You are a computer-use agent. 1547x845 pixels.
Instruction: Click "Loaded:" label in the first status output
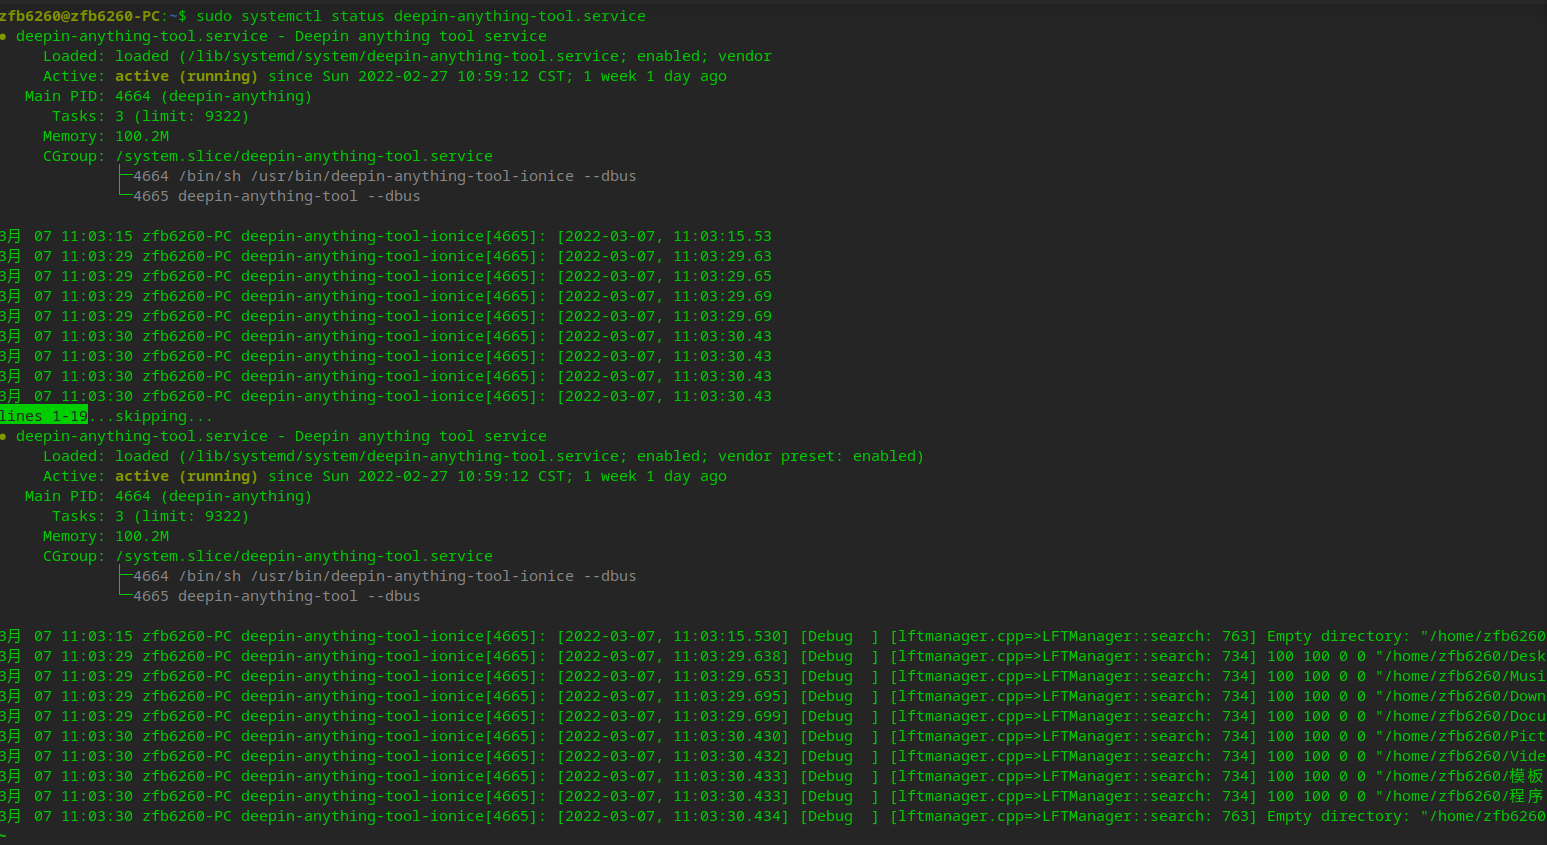[74, 56]
